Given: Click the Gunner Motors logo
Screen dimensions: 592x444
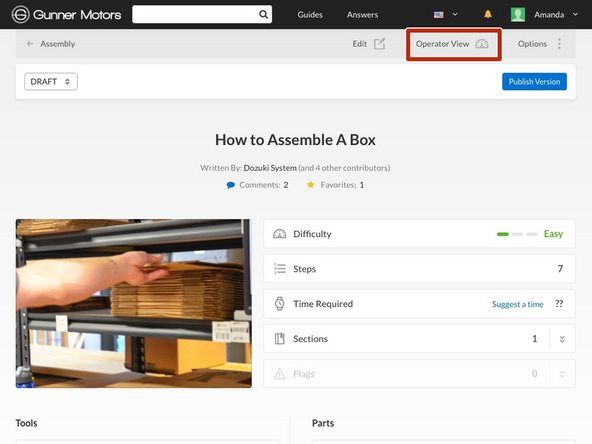Looking at the screenshot, I should coord(66,15).
